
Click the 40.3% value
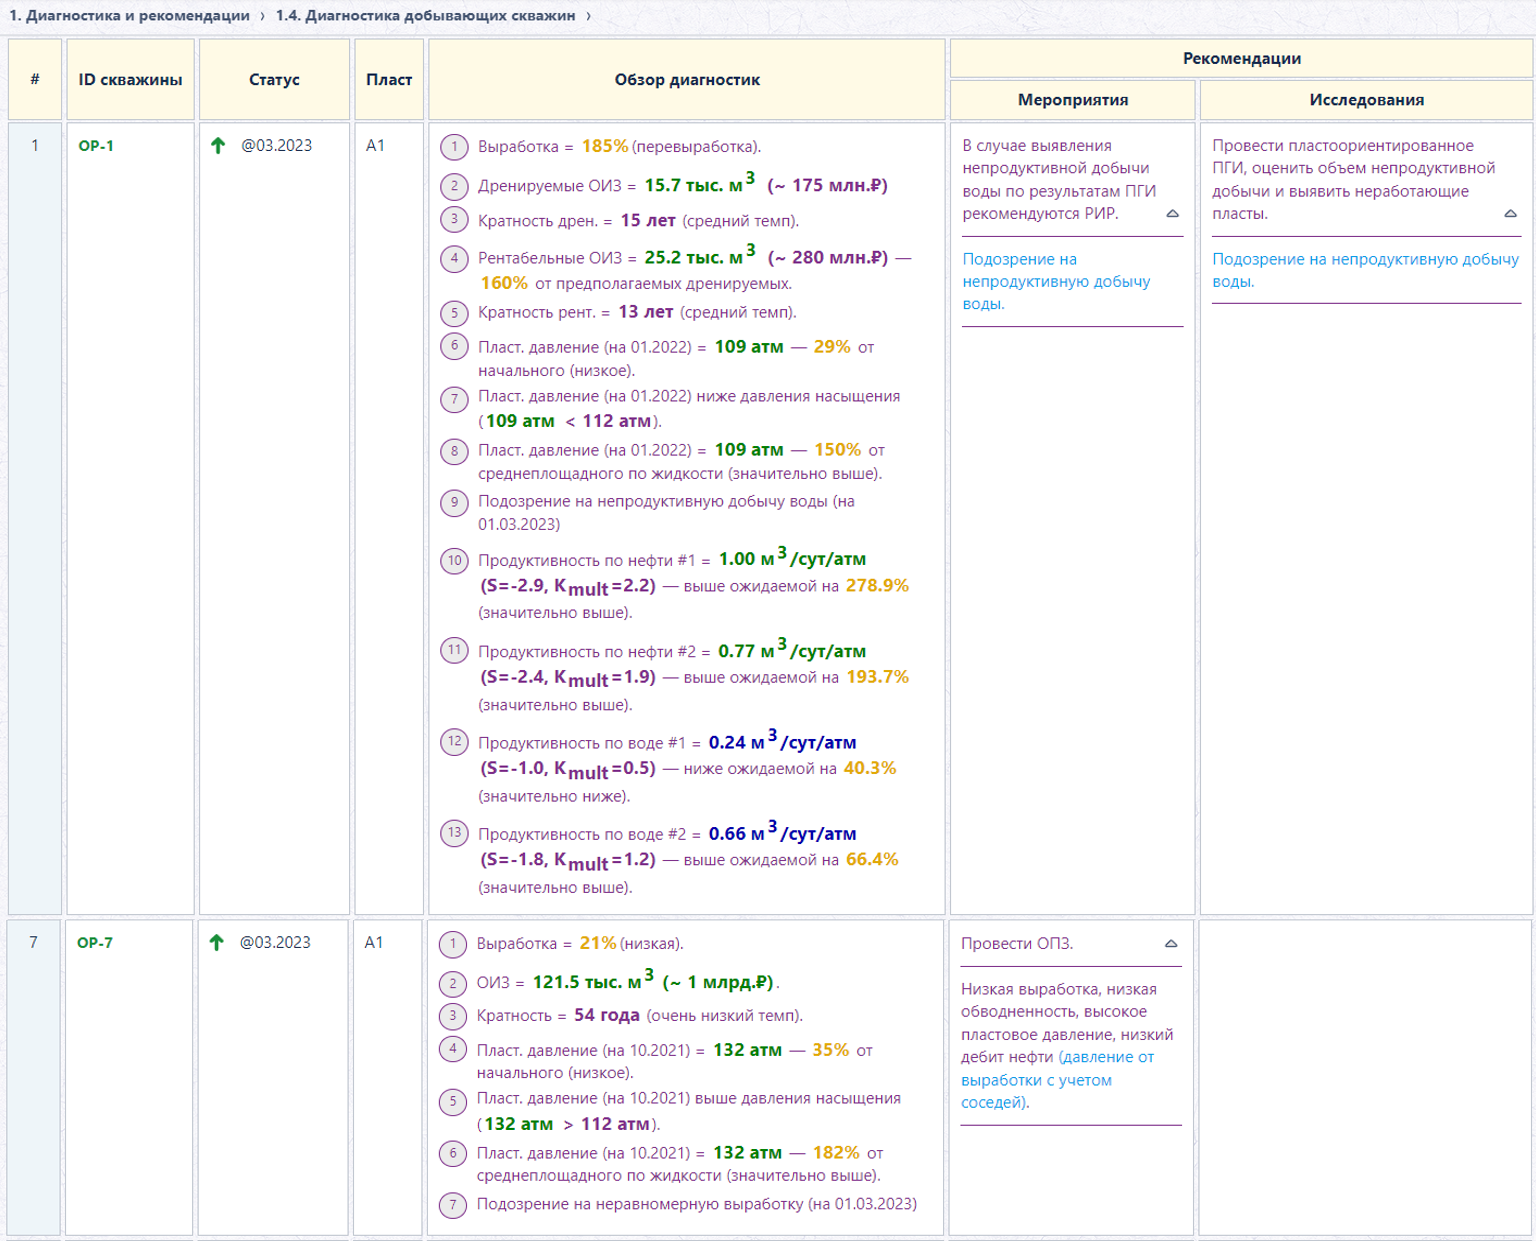870,768
